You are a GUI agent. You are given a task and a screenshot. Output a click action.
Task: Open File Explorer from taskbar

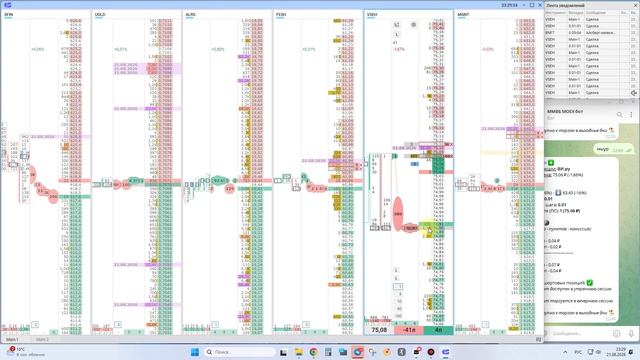[298, 352]
